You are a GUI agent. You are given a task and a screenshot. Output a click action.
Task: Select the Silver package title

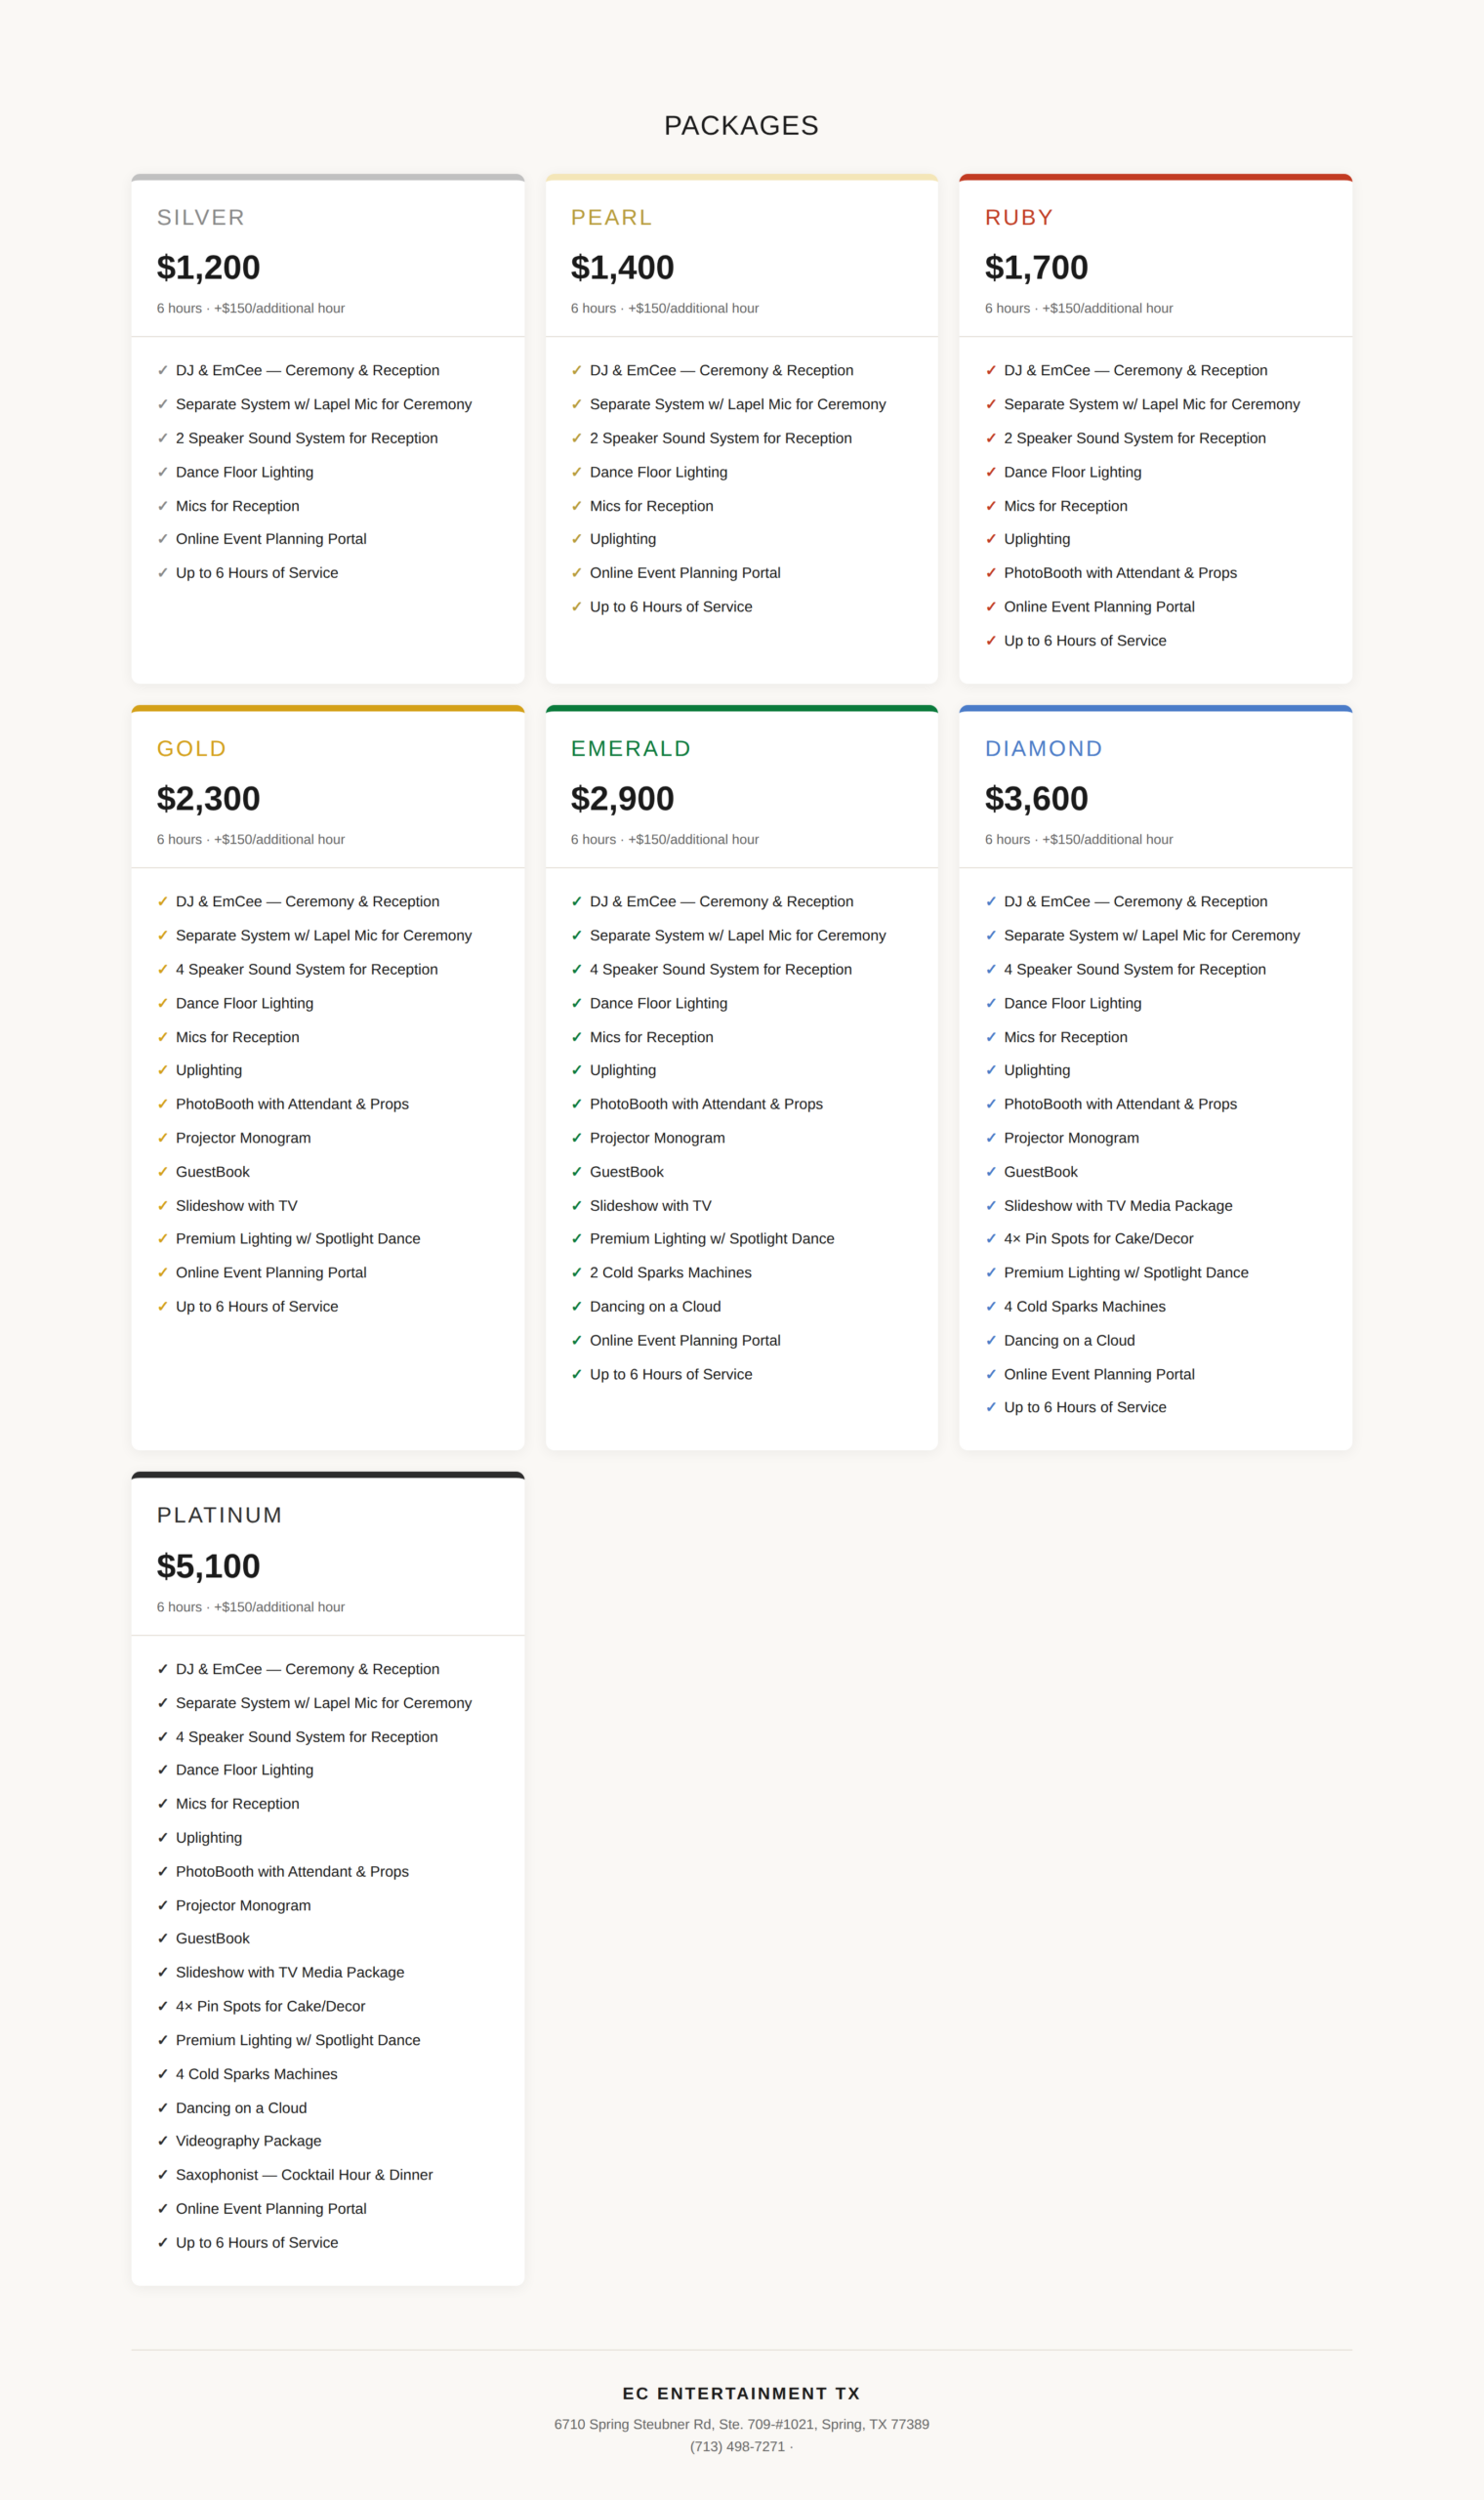201,218
